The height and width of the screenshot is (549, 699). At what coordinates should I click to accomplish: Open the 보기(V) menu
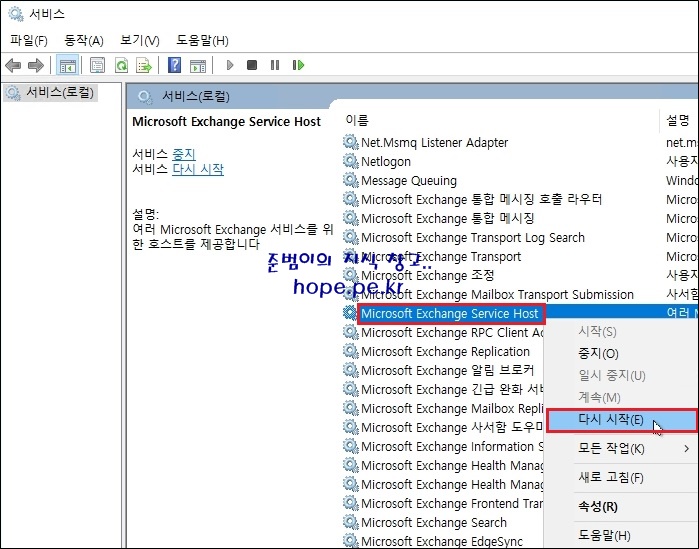140,41
